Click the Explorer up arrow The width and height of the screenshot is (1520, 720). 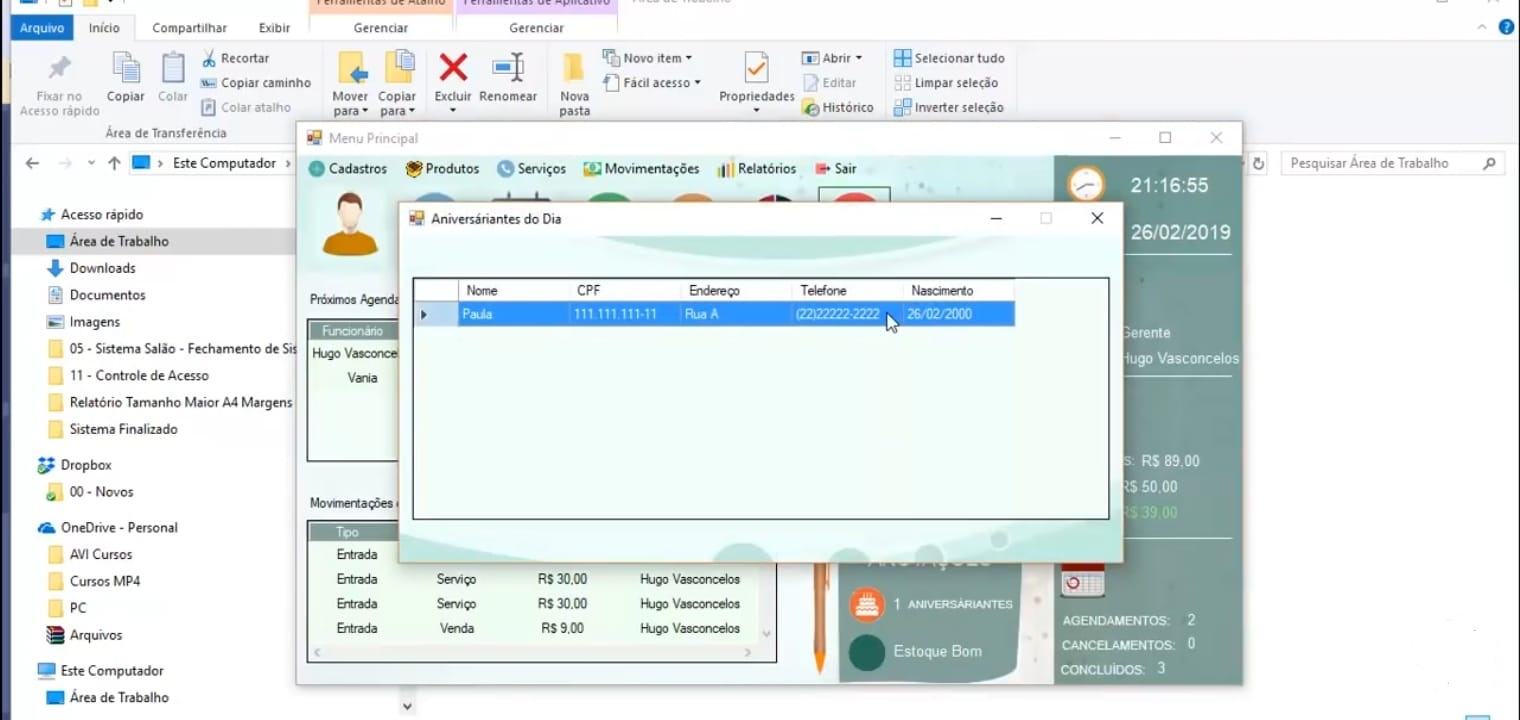tap(114, 163)
